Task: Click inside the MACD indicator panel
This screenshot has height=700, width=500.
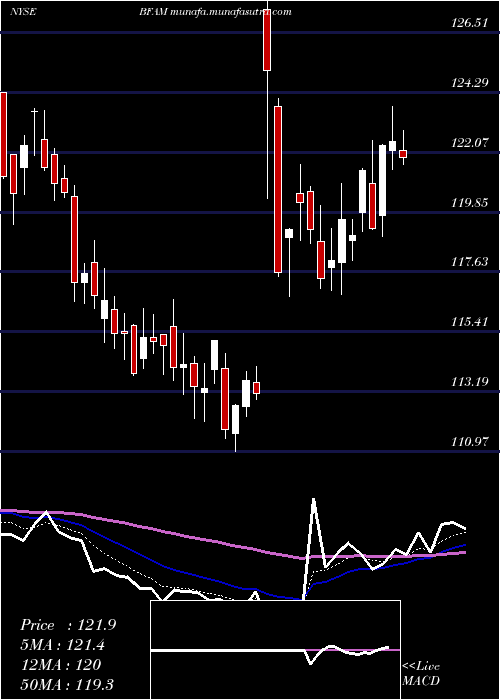Action: [x=275, y=650]
